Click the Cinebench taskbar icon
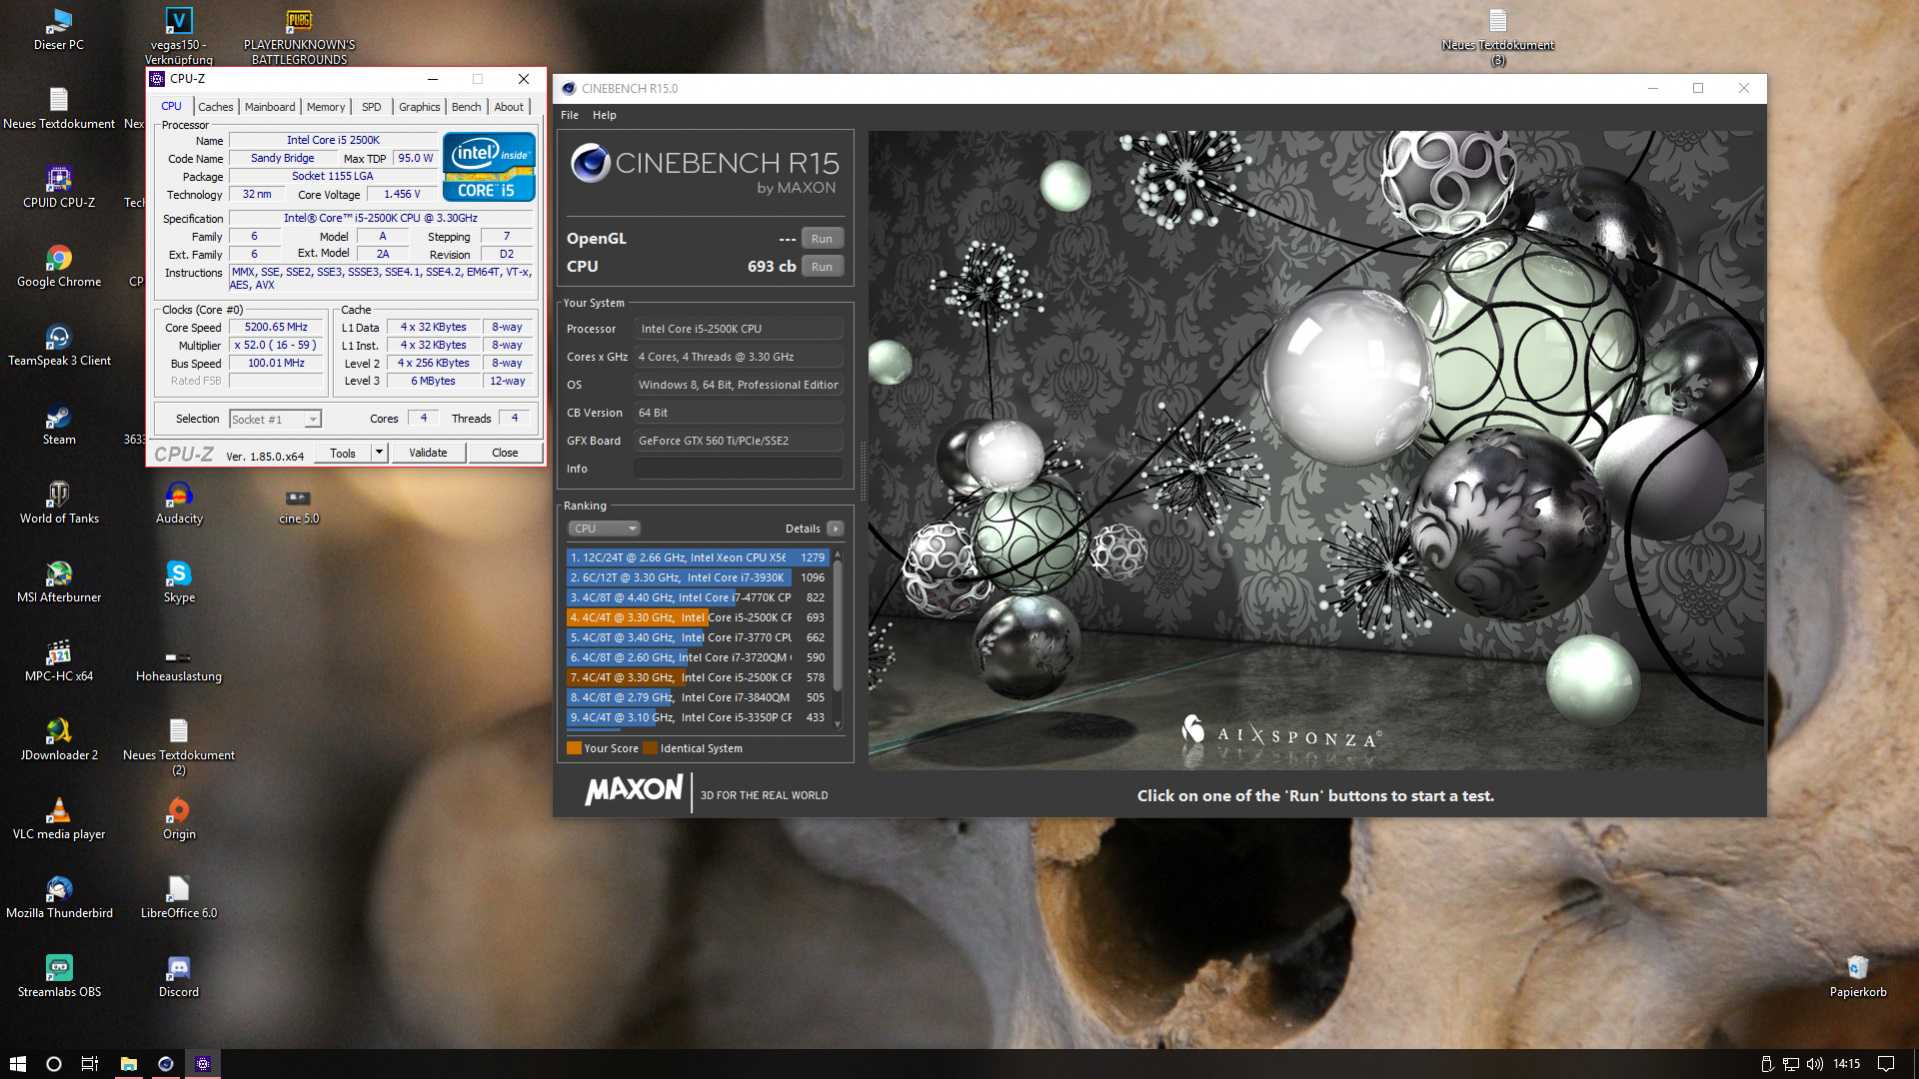1919x1079 pixels. click(x=166, y=1064)
